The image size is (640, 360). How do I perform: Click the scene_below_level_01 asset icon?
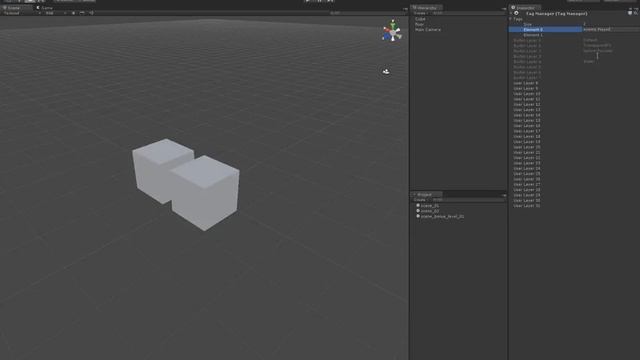click(x=418, y=216)
